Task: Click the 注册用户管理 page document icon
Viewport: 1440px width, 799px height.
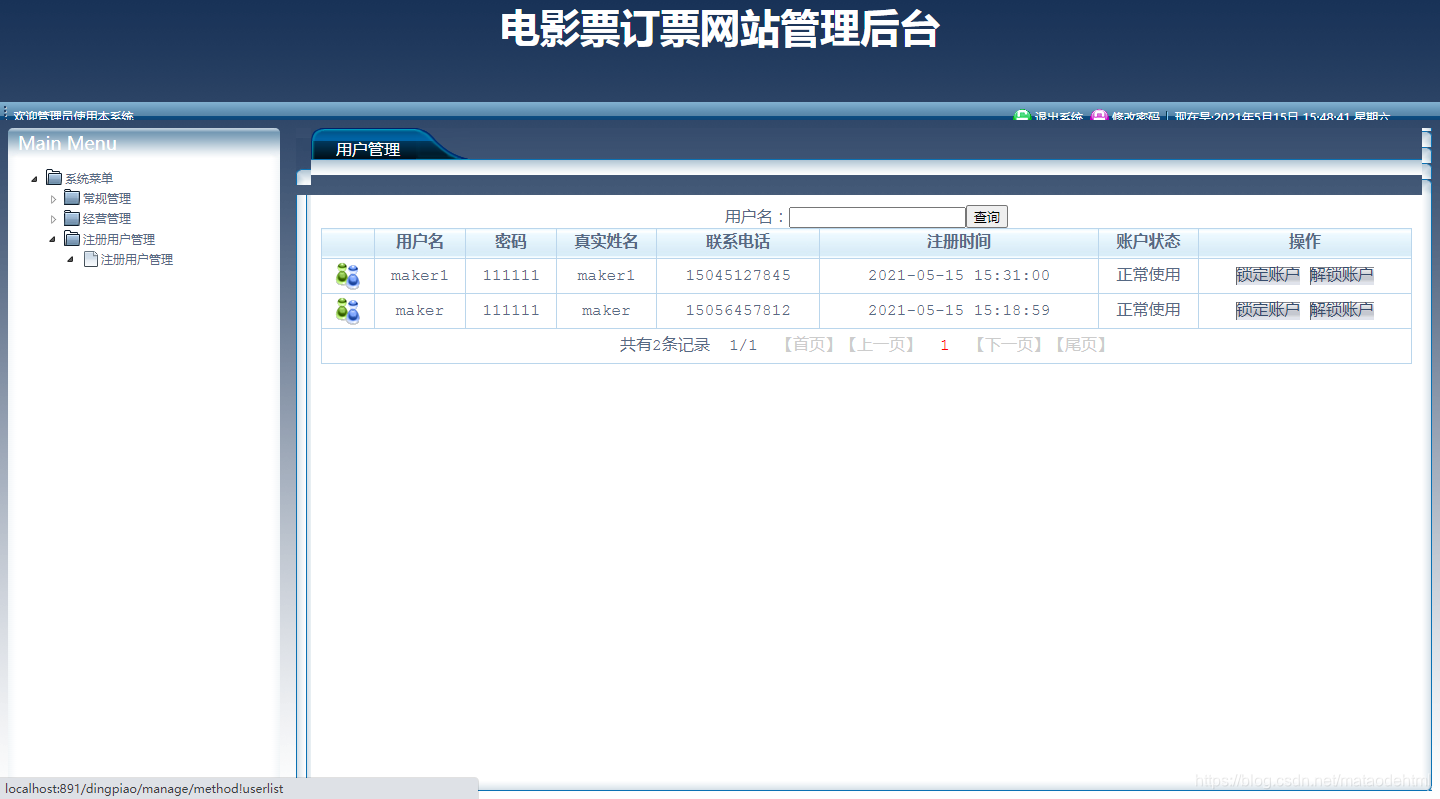Action: pos(90,259)
